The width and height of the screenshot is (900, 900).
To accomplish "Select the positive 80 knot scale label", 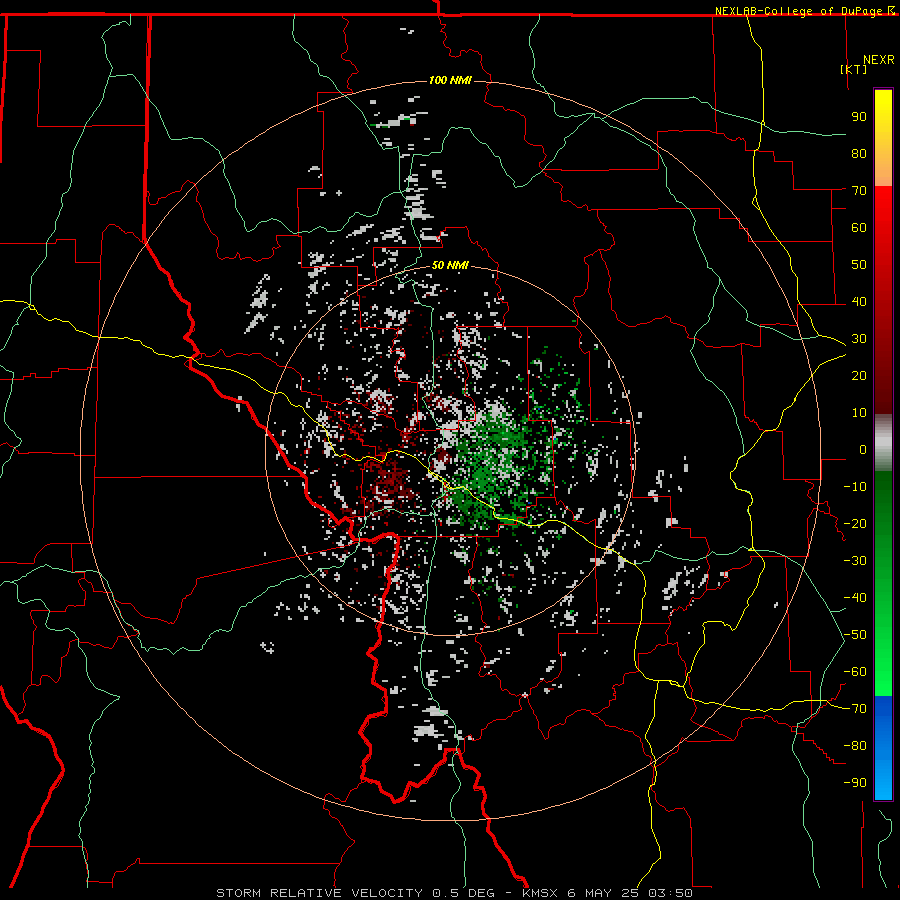I will pyautogui.click(x=859, y=153).
